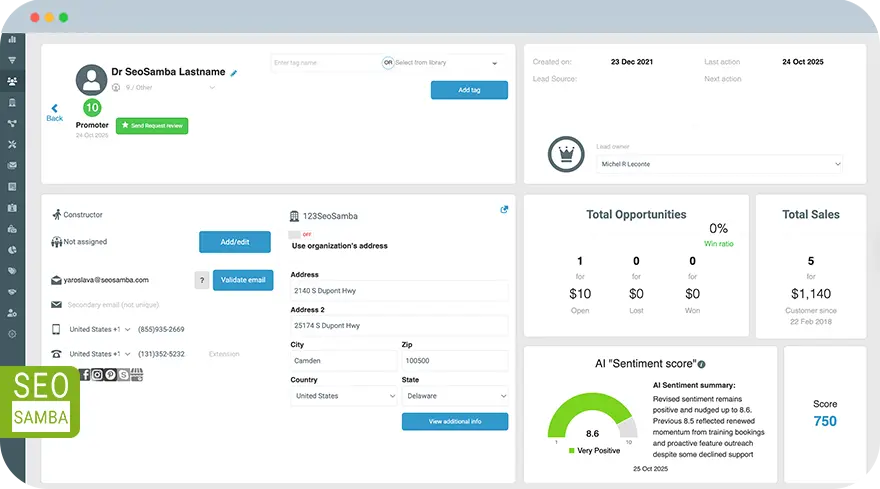This screenshot has width=880, height=489.
Task: Open the connected-nodes sidebar icon
Action: (x=12, y=124)
